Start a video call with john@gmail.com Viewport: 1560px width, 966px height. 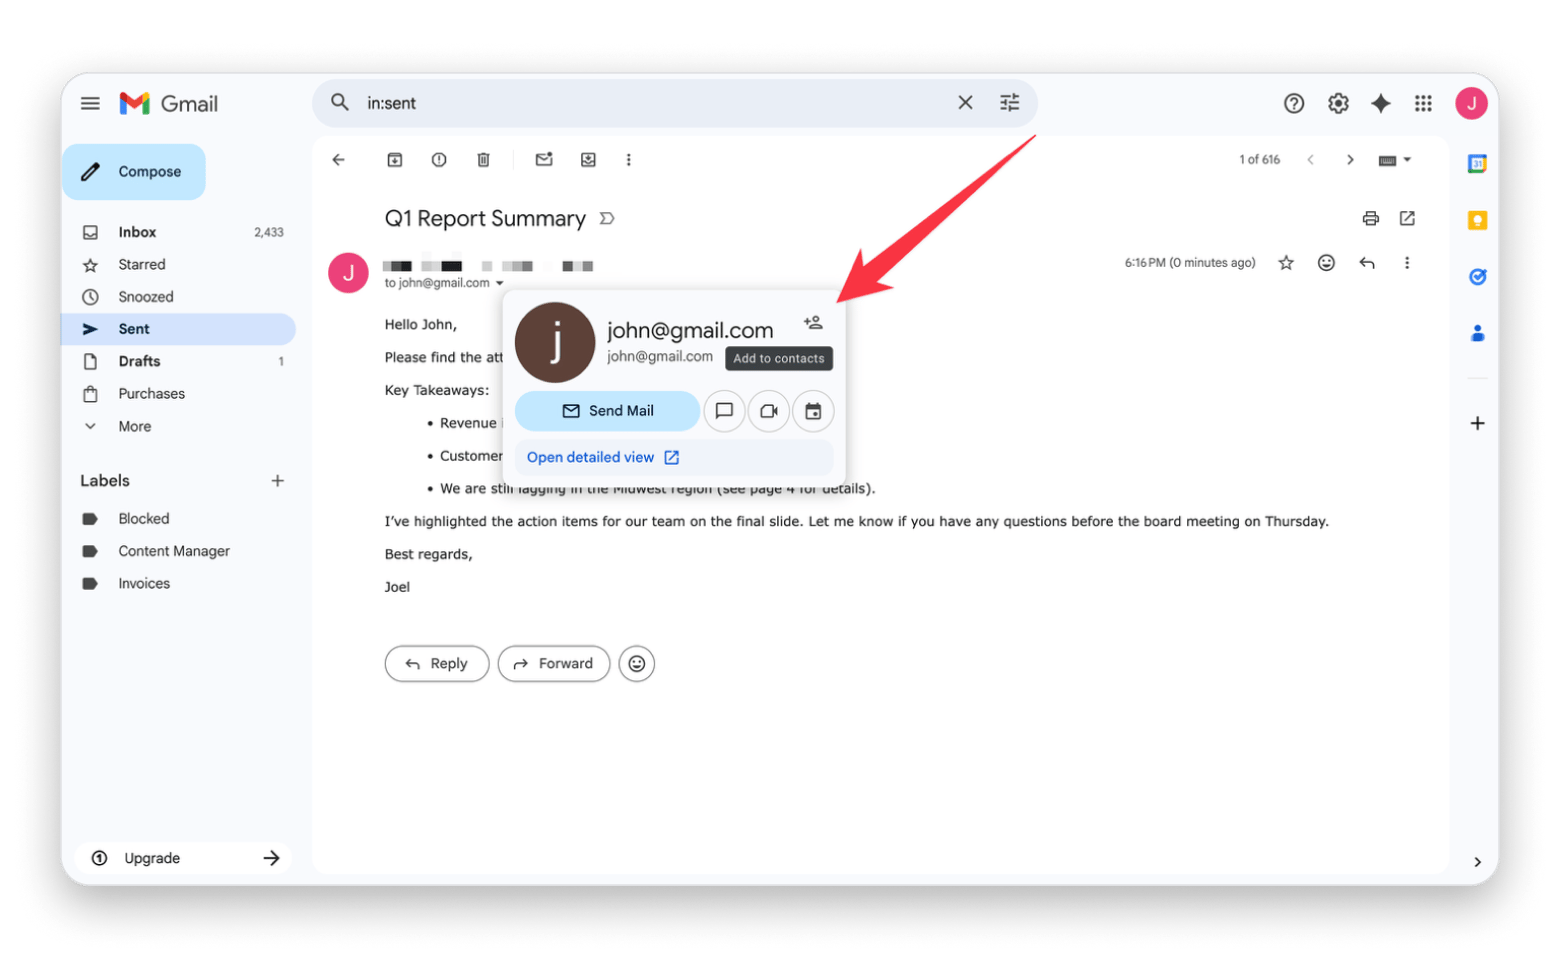[x=768, y=411]
